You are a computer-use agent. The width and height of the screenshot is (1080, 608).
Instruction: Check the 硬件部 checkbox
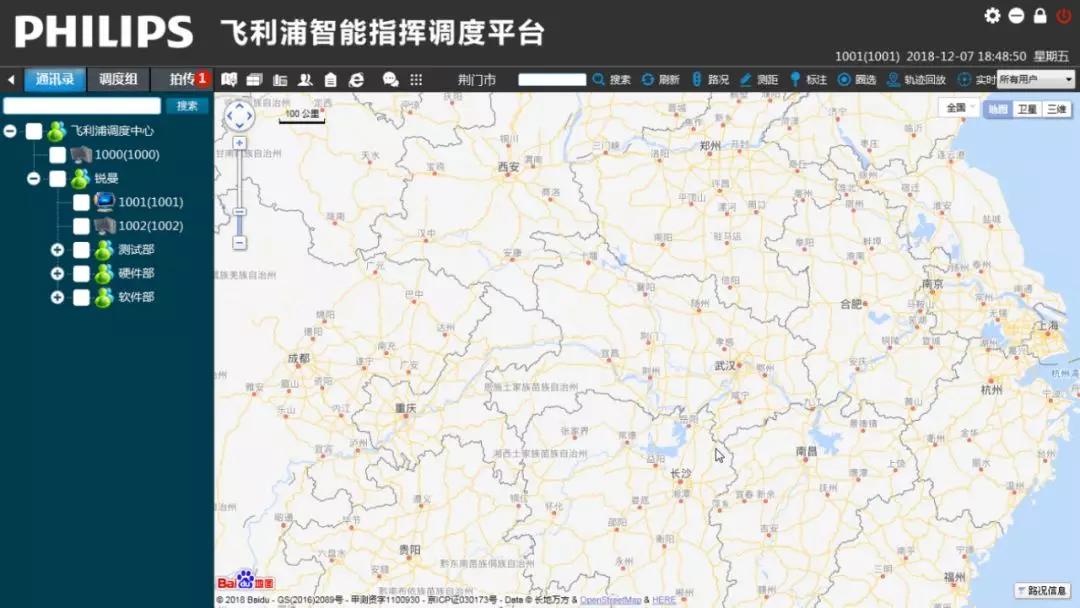pos(81,273)
